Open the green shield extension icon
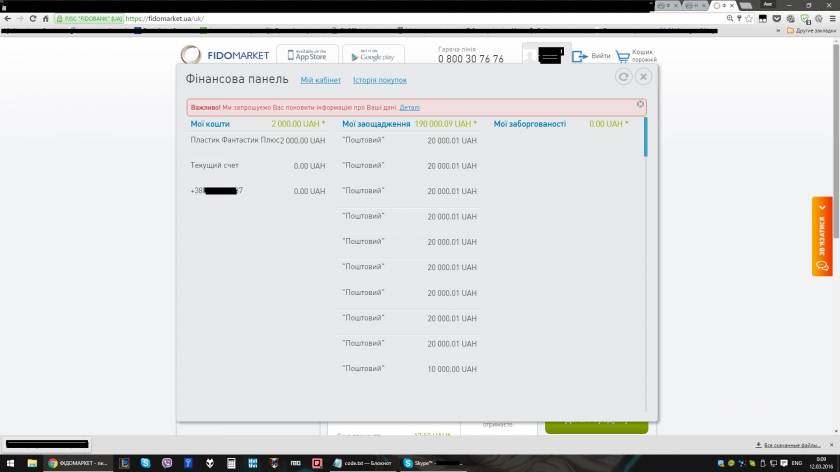Image resolution: width=840 pixels, height=472 pixels. pyautogui.click(x=805, y=19)
